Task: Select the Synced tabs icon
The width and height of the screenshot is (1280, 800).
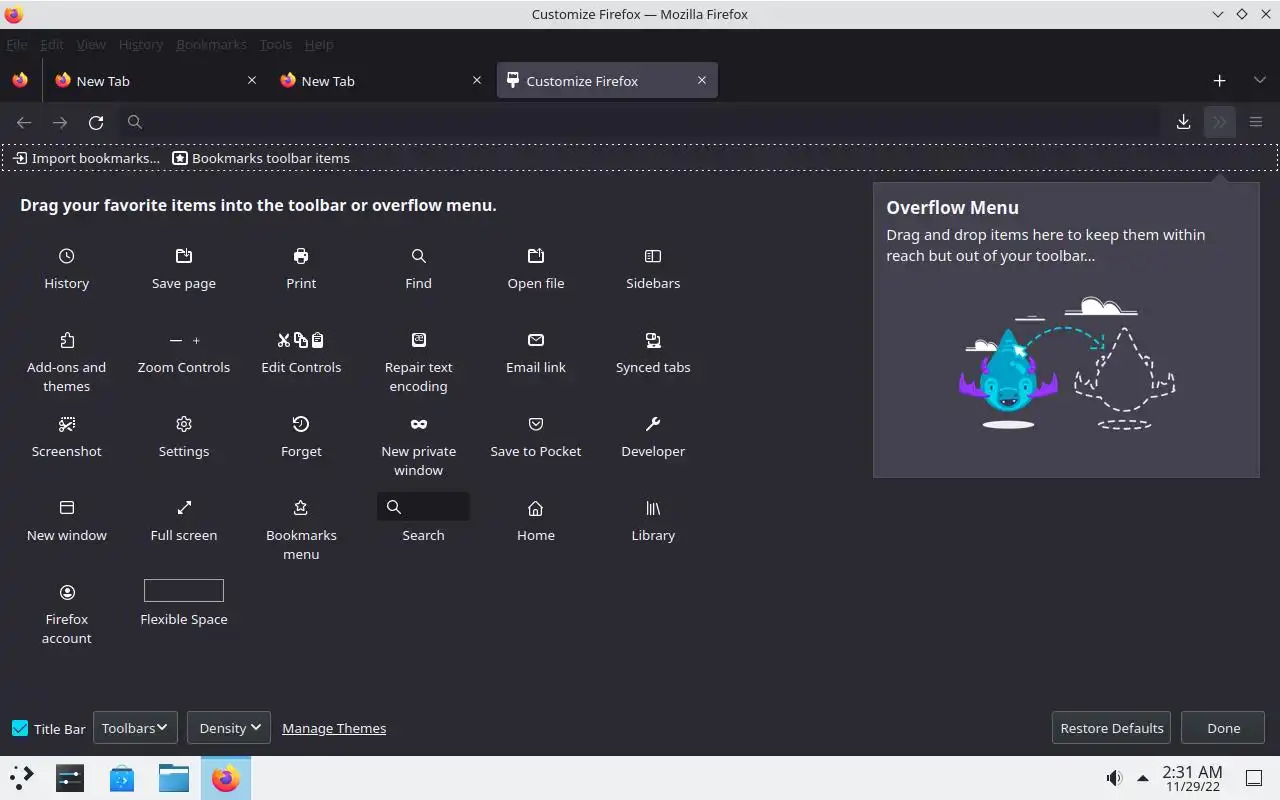Action: click(653, 340)
